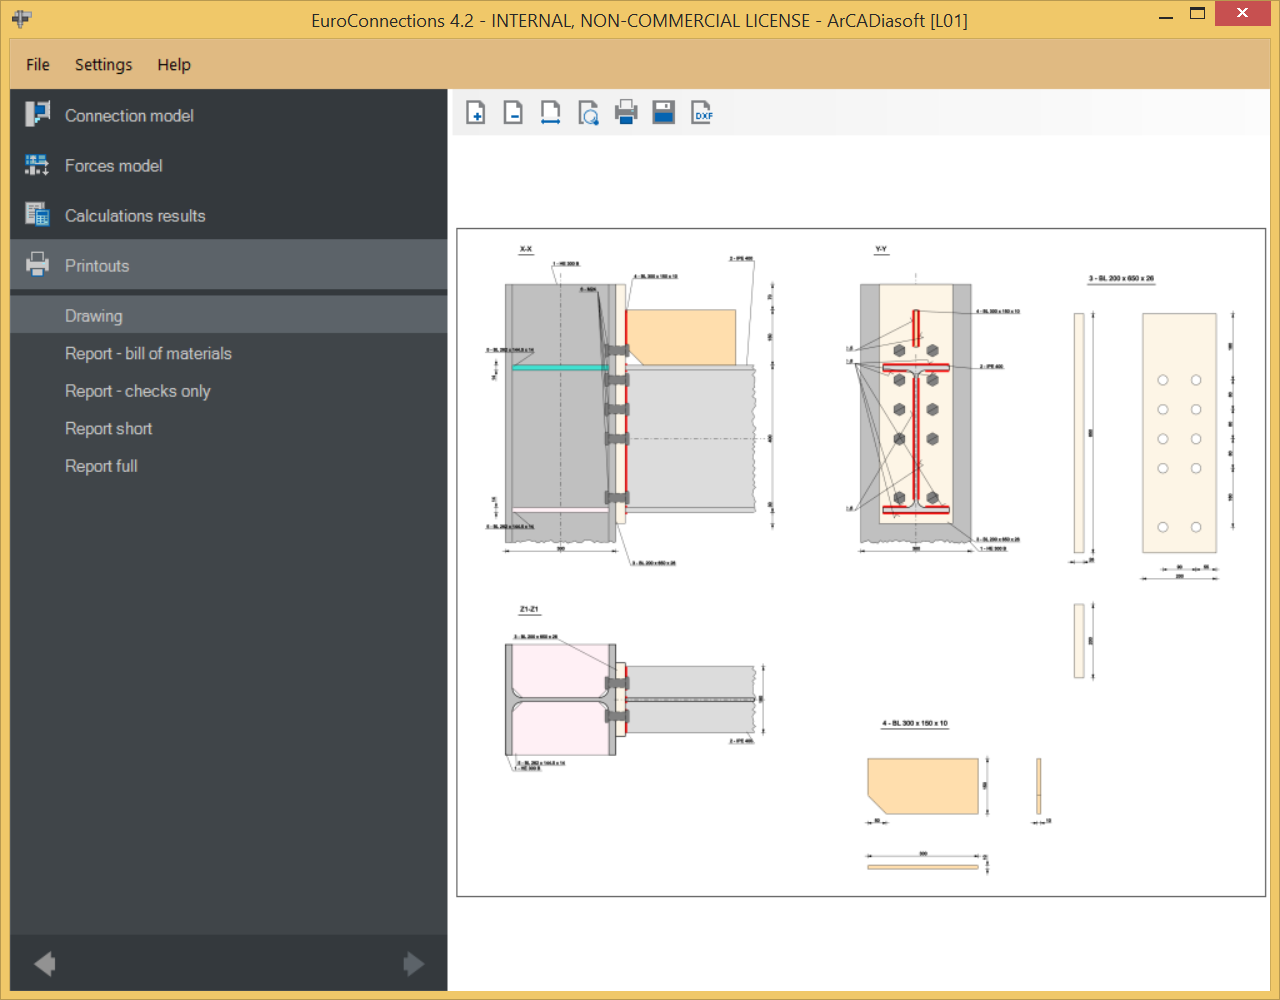Image resolution: width=1280 pixels, height=1000 pixels.
Task: Activate the zoom window magnifier tool
Action: (589, 113)
